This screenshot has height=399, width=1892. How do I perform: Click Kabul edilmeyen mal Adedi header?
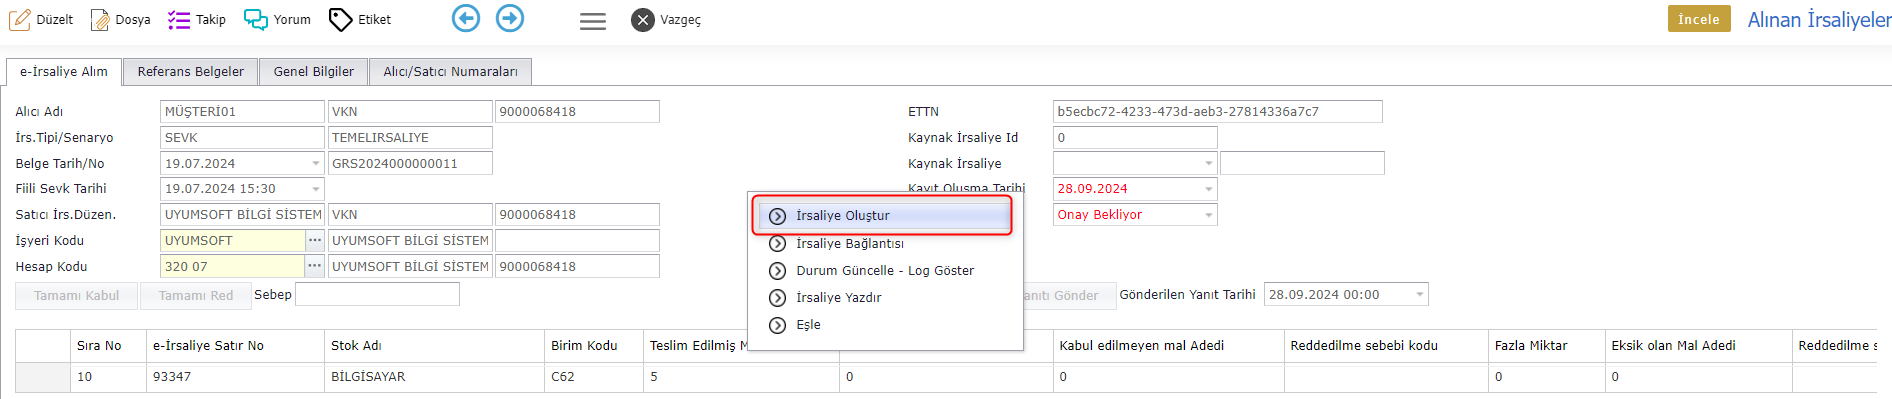click(1168, 345)
